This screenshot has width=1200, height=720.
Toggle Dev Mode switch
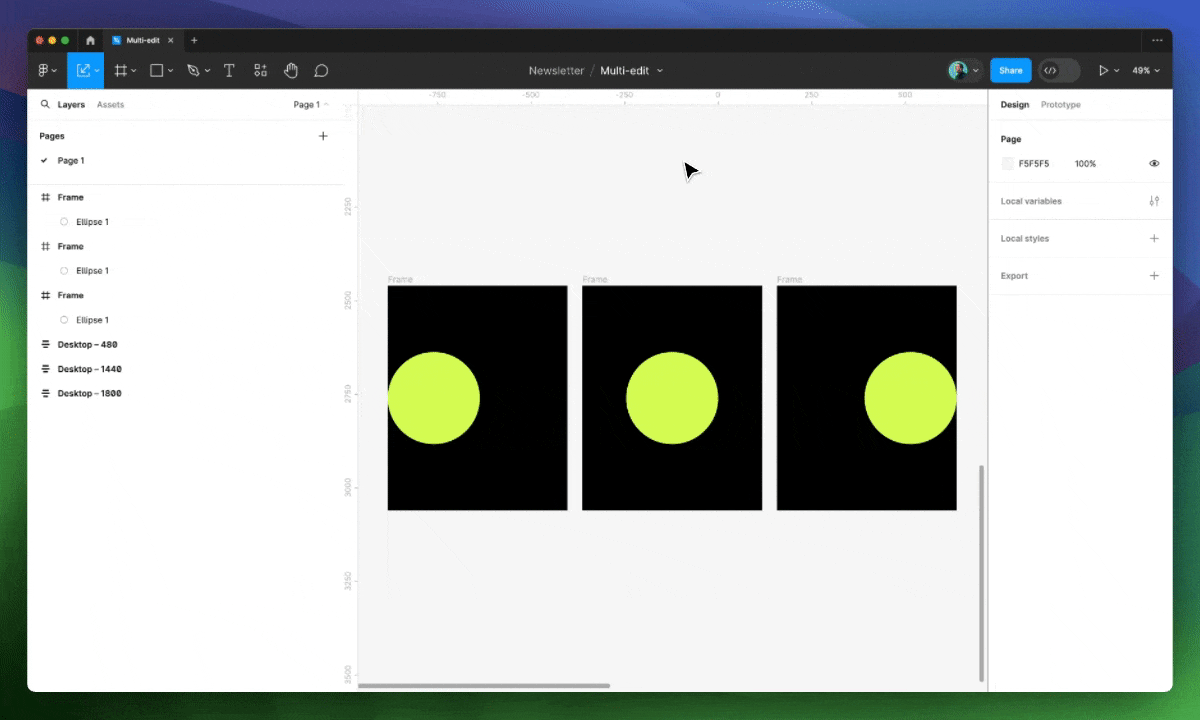click(x=1059, y=71)
